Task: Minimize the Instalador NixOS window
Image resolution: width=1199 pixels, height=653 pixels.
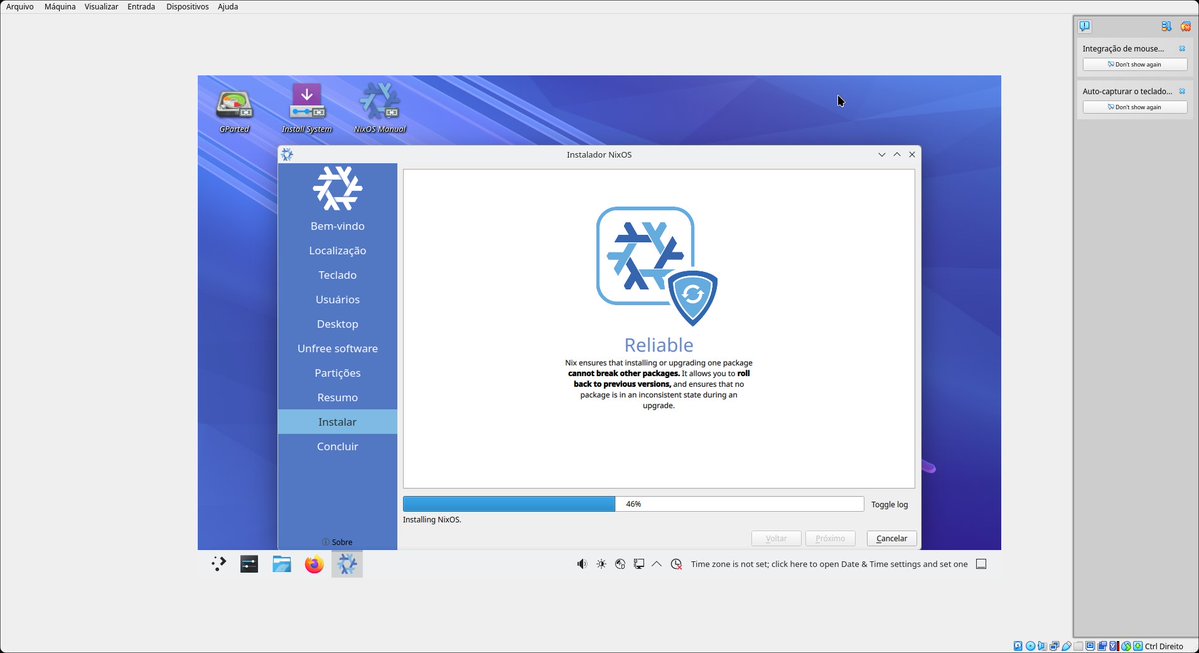Action: [x=882, y=154]
